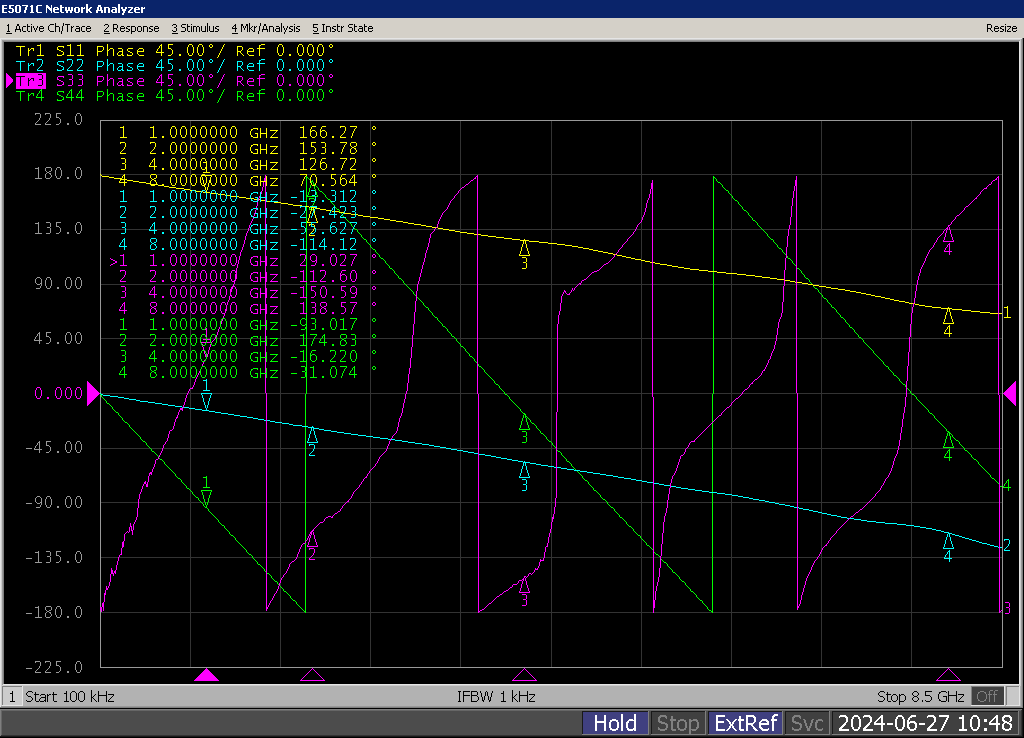Click cyan marker 4 on S22 trace
1024x738 pixels.
tap(948, 541)
